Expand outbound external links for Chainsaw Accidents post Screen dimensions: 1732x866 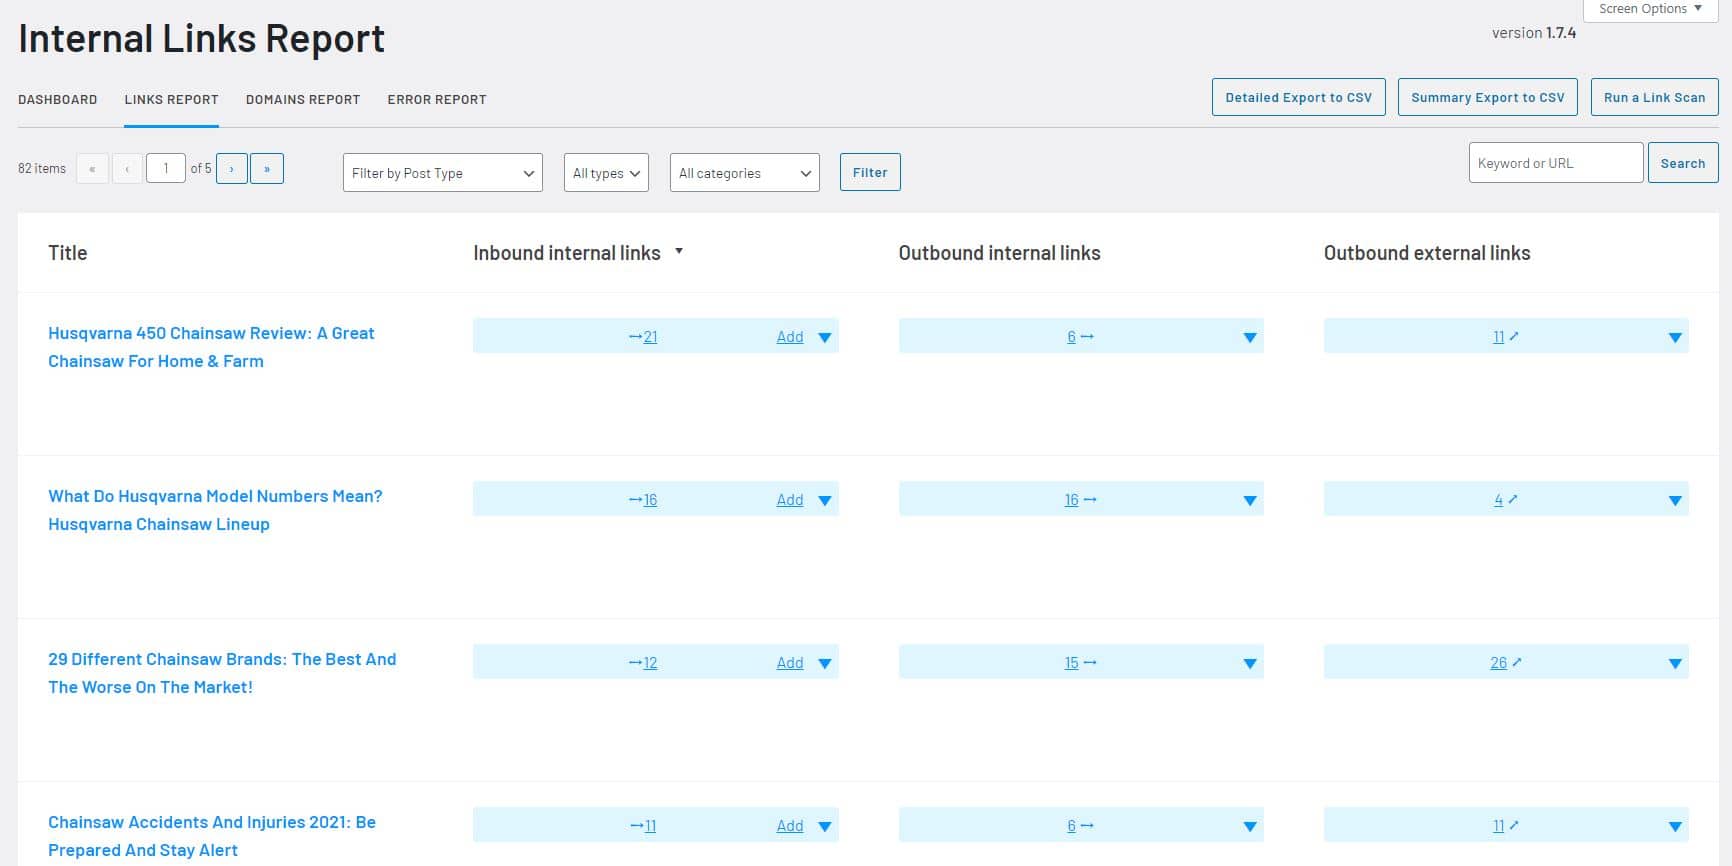(1675, 826)
